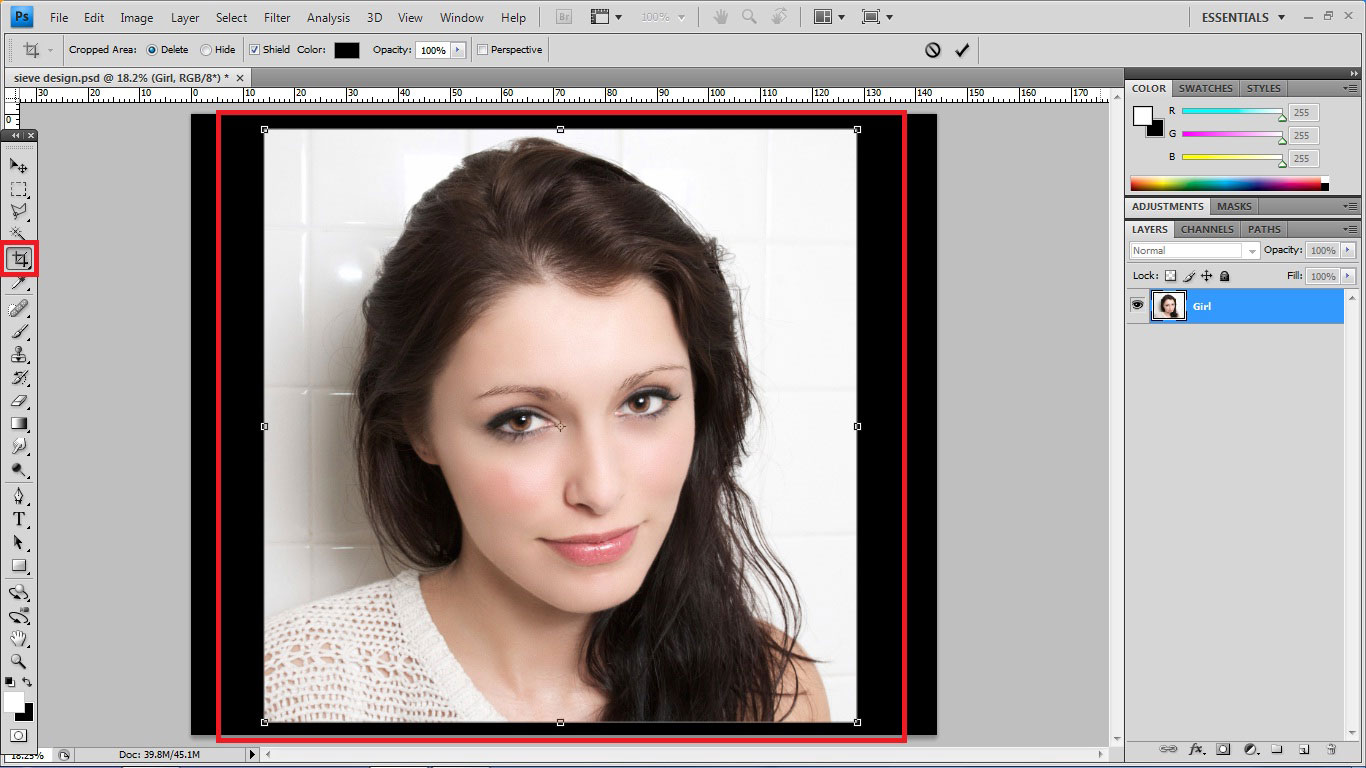
Task: Delete layer with trash icon
Action: click(1331, 749)
